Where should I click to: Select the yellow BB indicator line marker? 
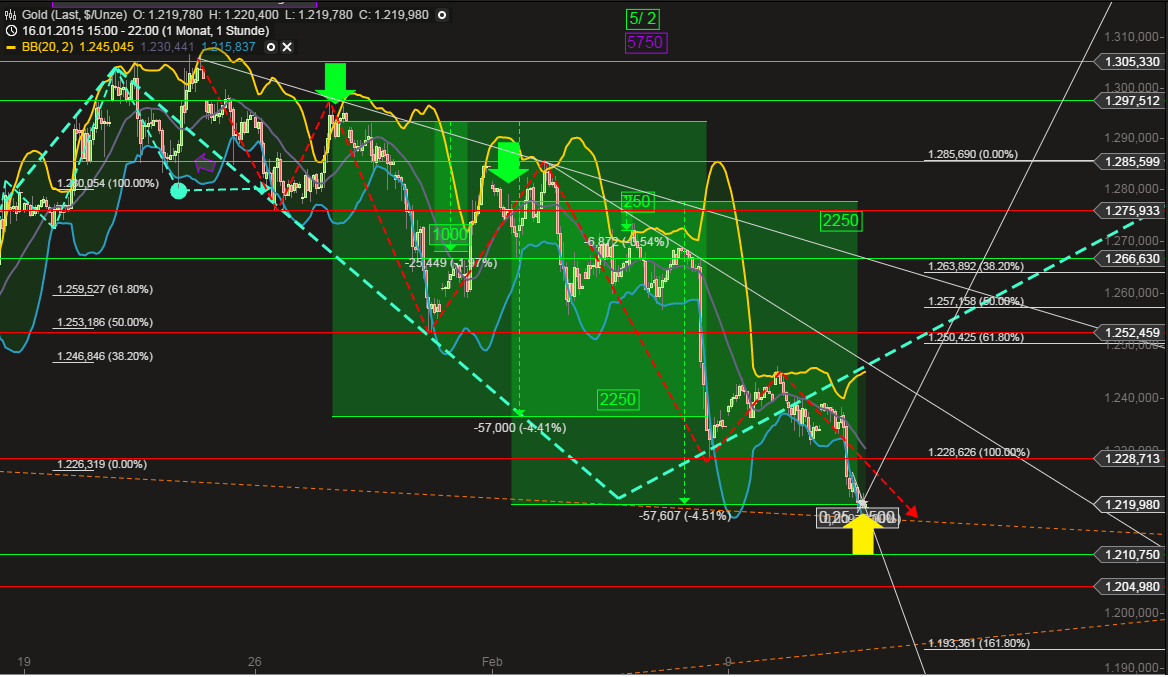click(x=10, y=47)
